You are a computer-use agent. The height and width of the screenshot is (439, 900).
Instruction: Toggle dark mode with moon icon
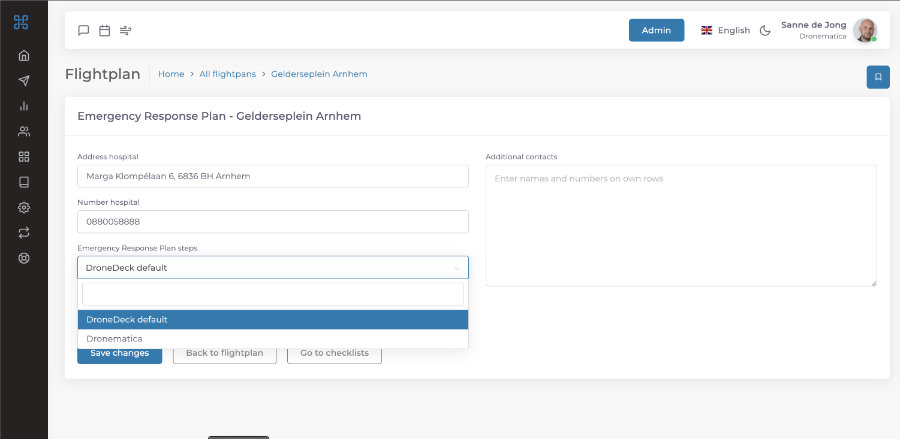pyautogui.click(x=765, y=30)
